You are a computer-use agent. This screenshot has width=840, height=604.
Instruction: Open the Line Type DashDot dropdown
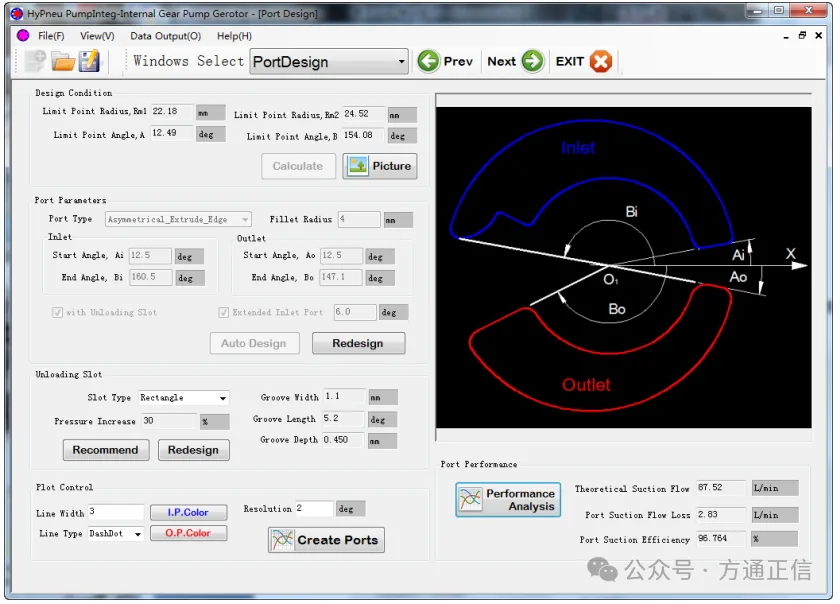[116, 534]
